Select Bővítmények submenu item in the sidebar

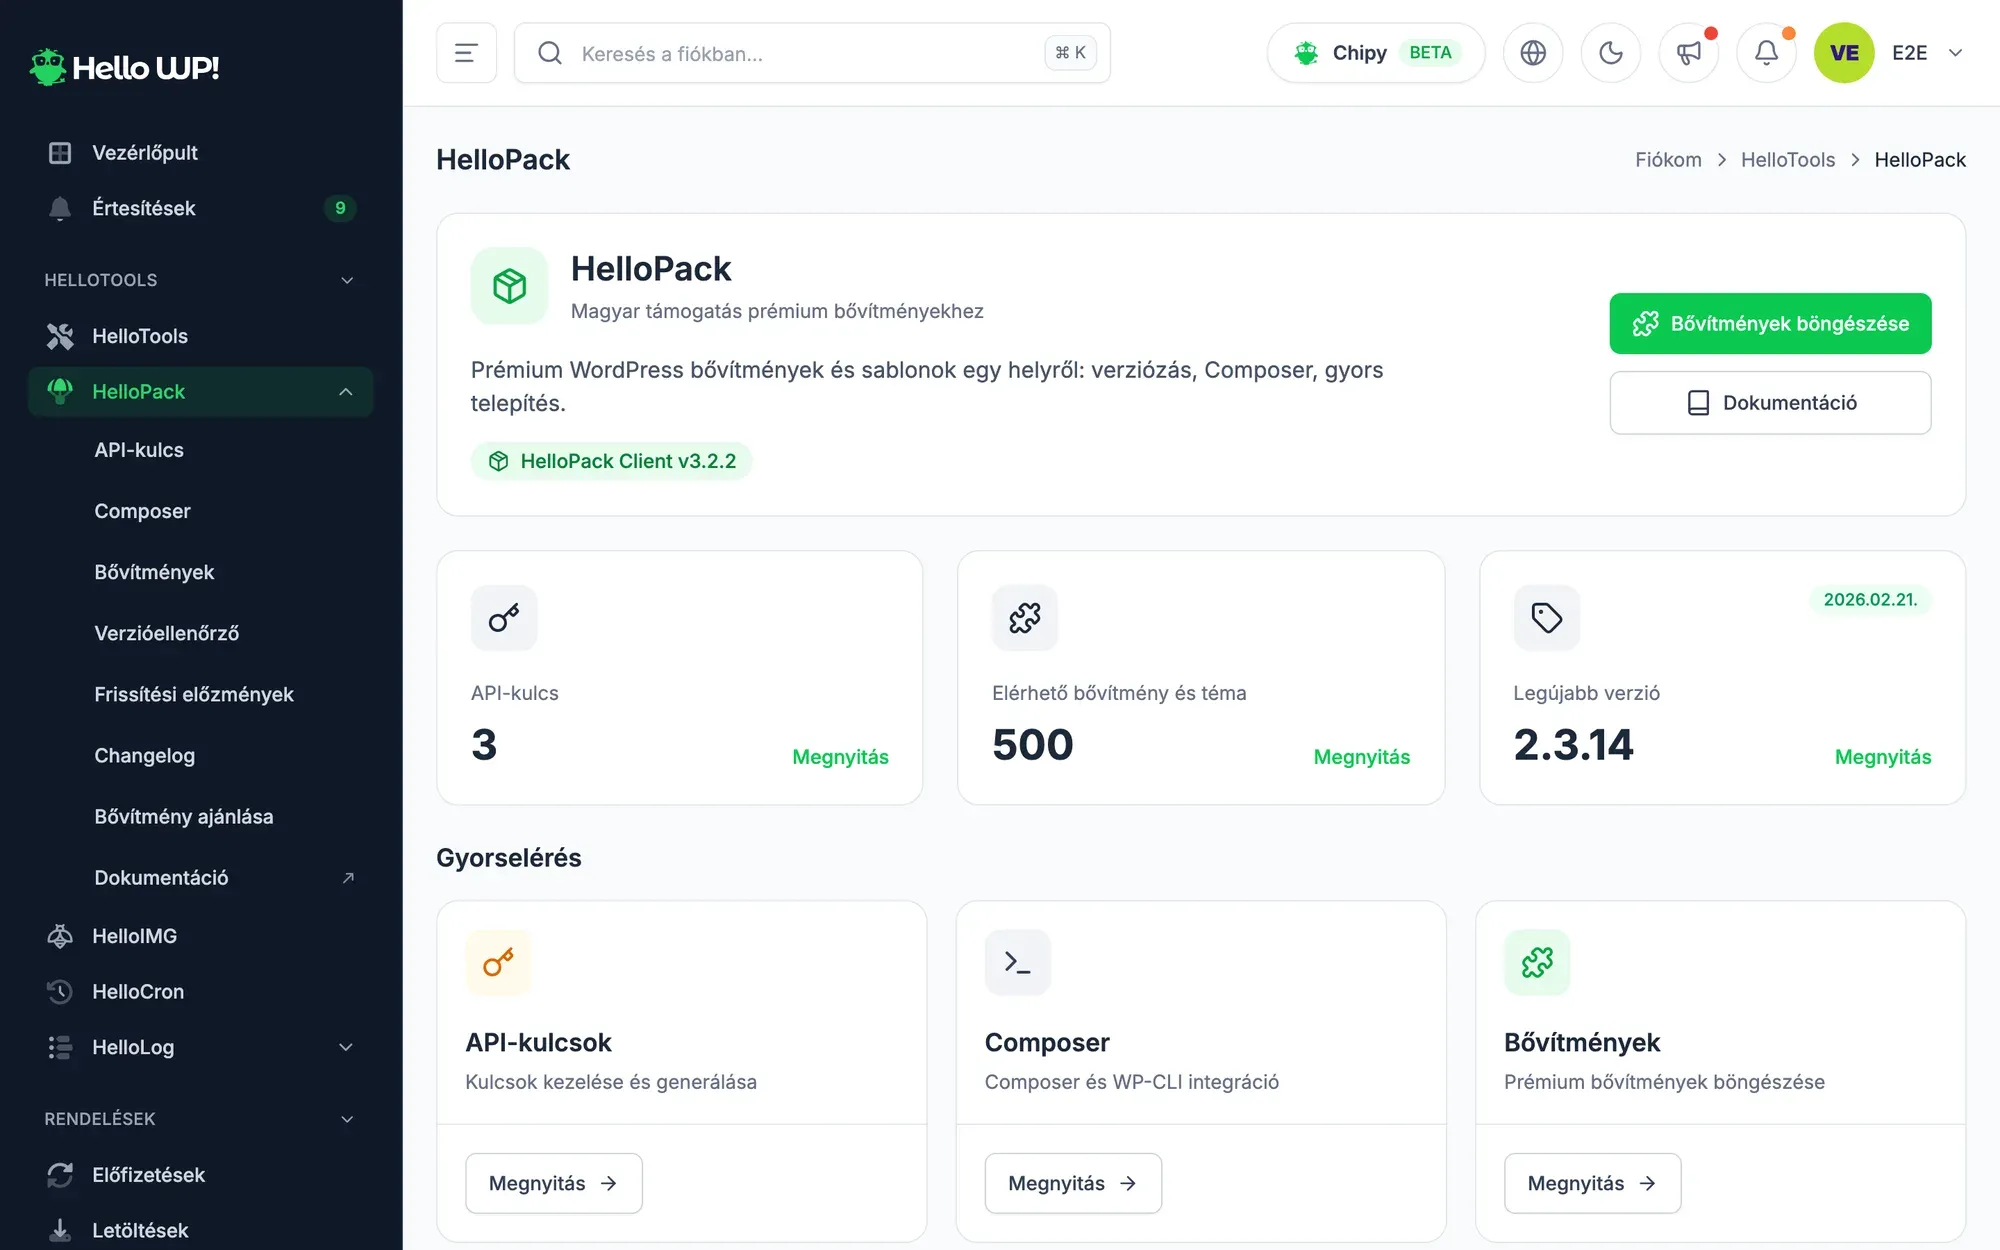click(154, 572)
